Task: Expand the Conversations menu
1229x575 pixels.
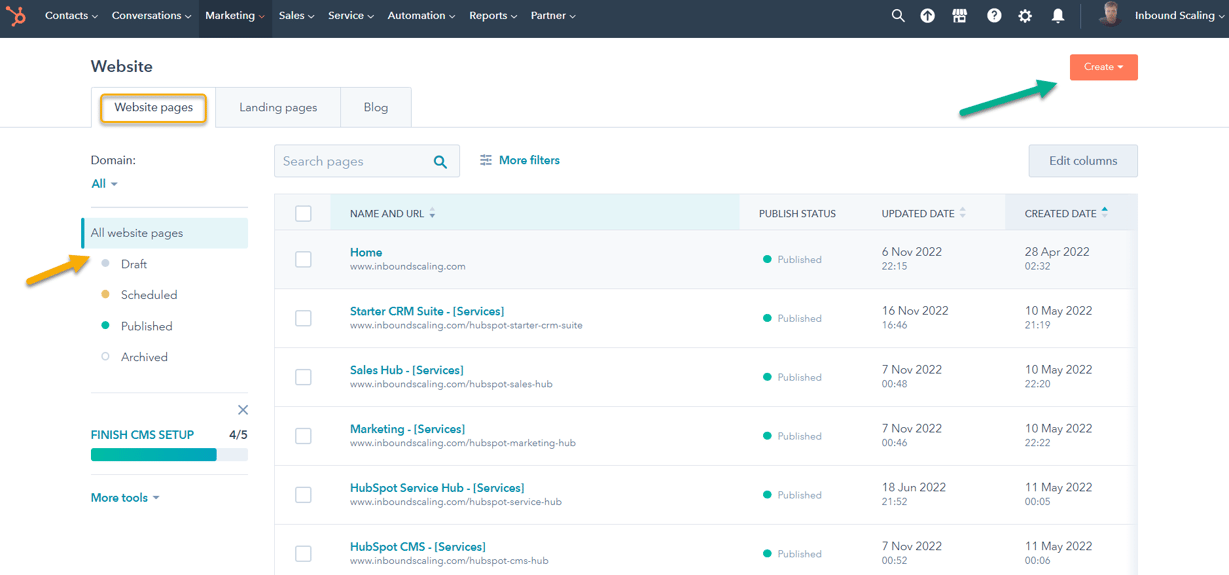Action: [151, 16]
